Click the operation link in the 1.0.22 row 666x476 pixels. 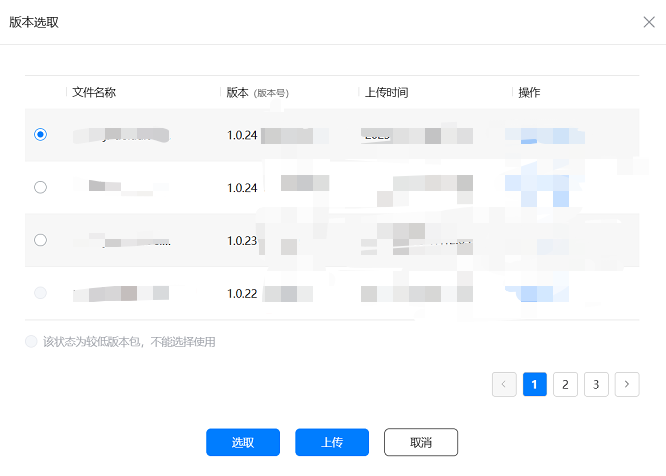pos(537,293)
